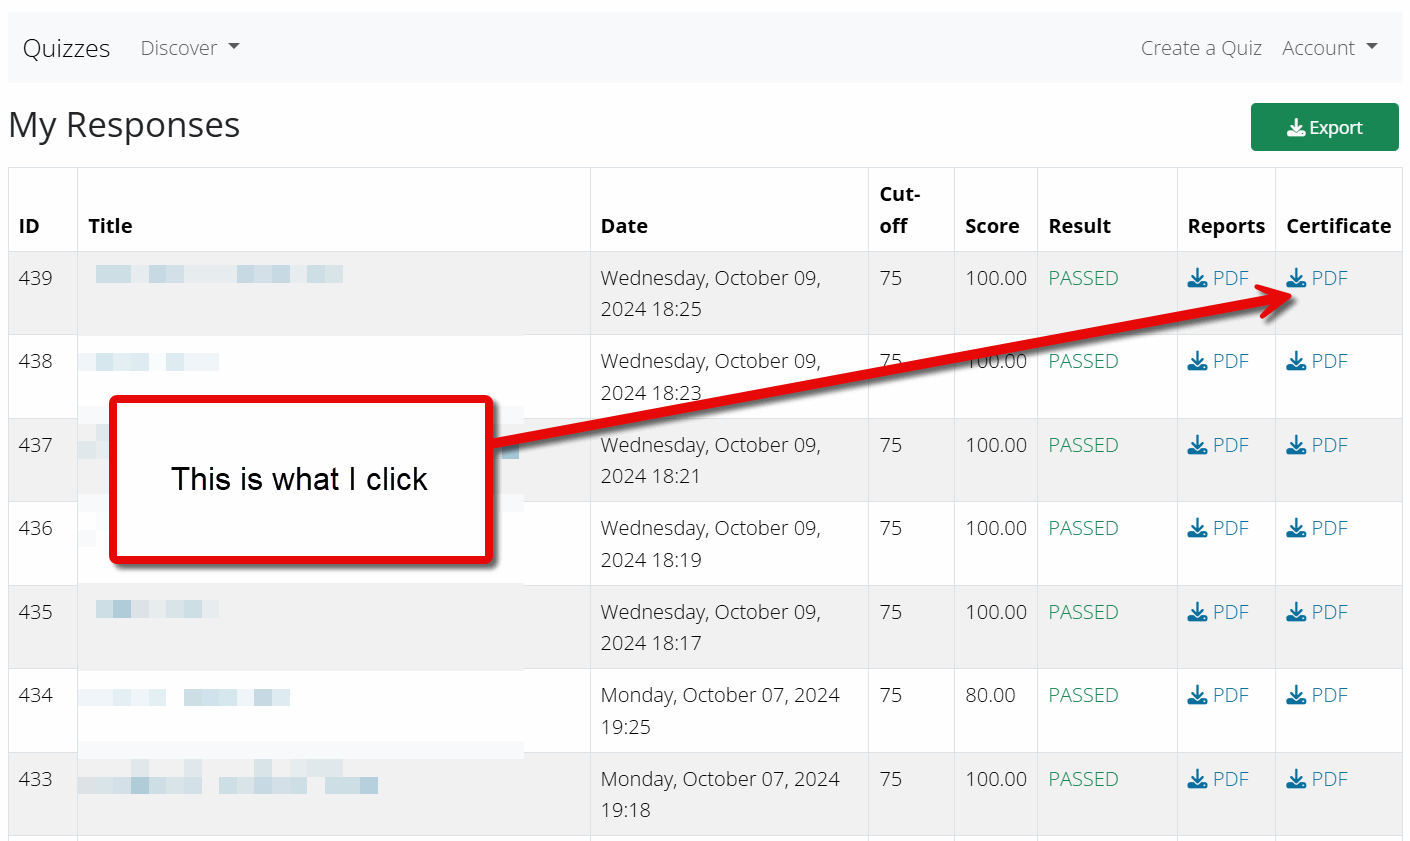Click the Score column header
Viewport: 1410px width, 841px height.
tap(992, 226)
